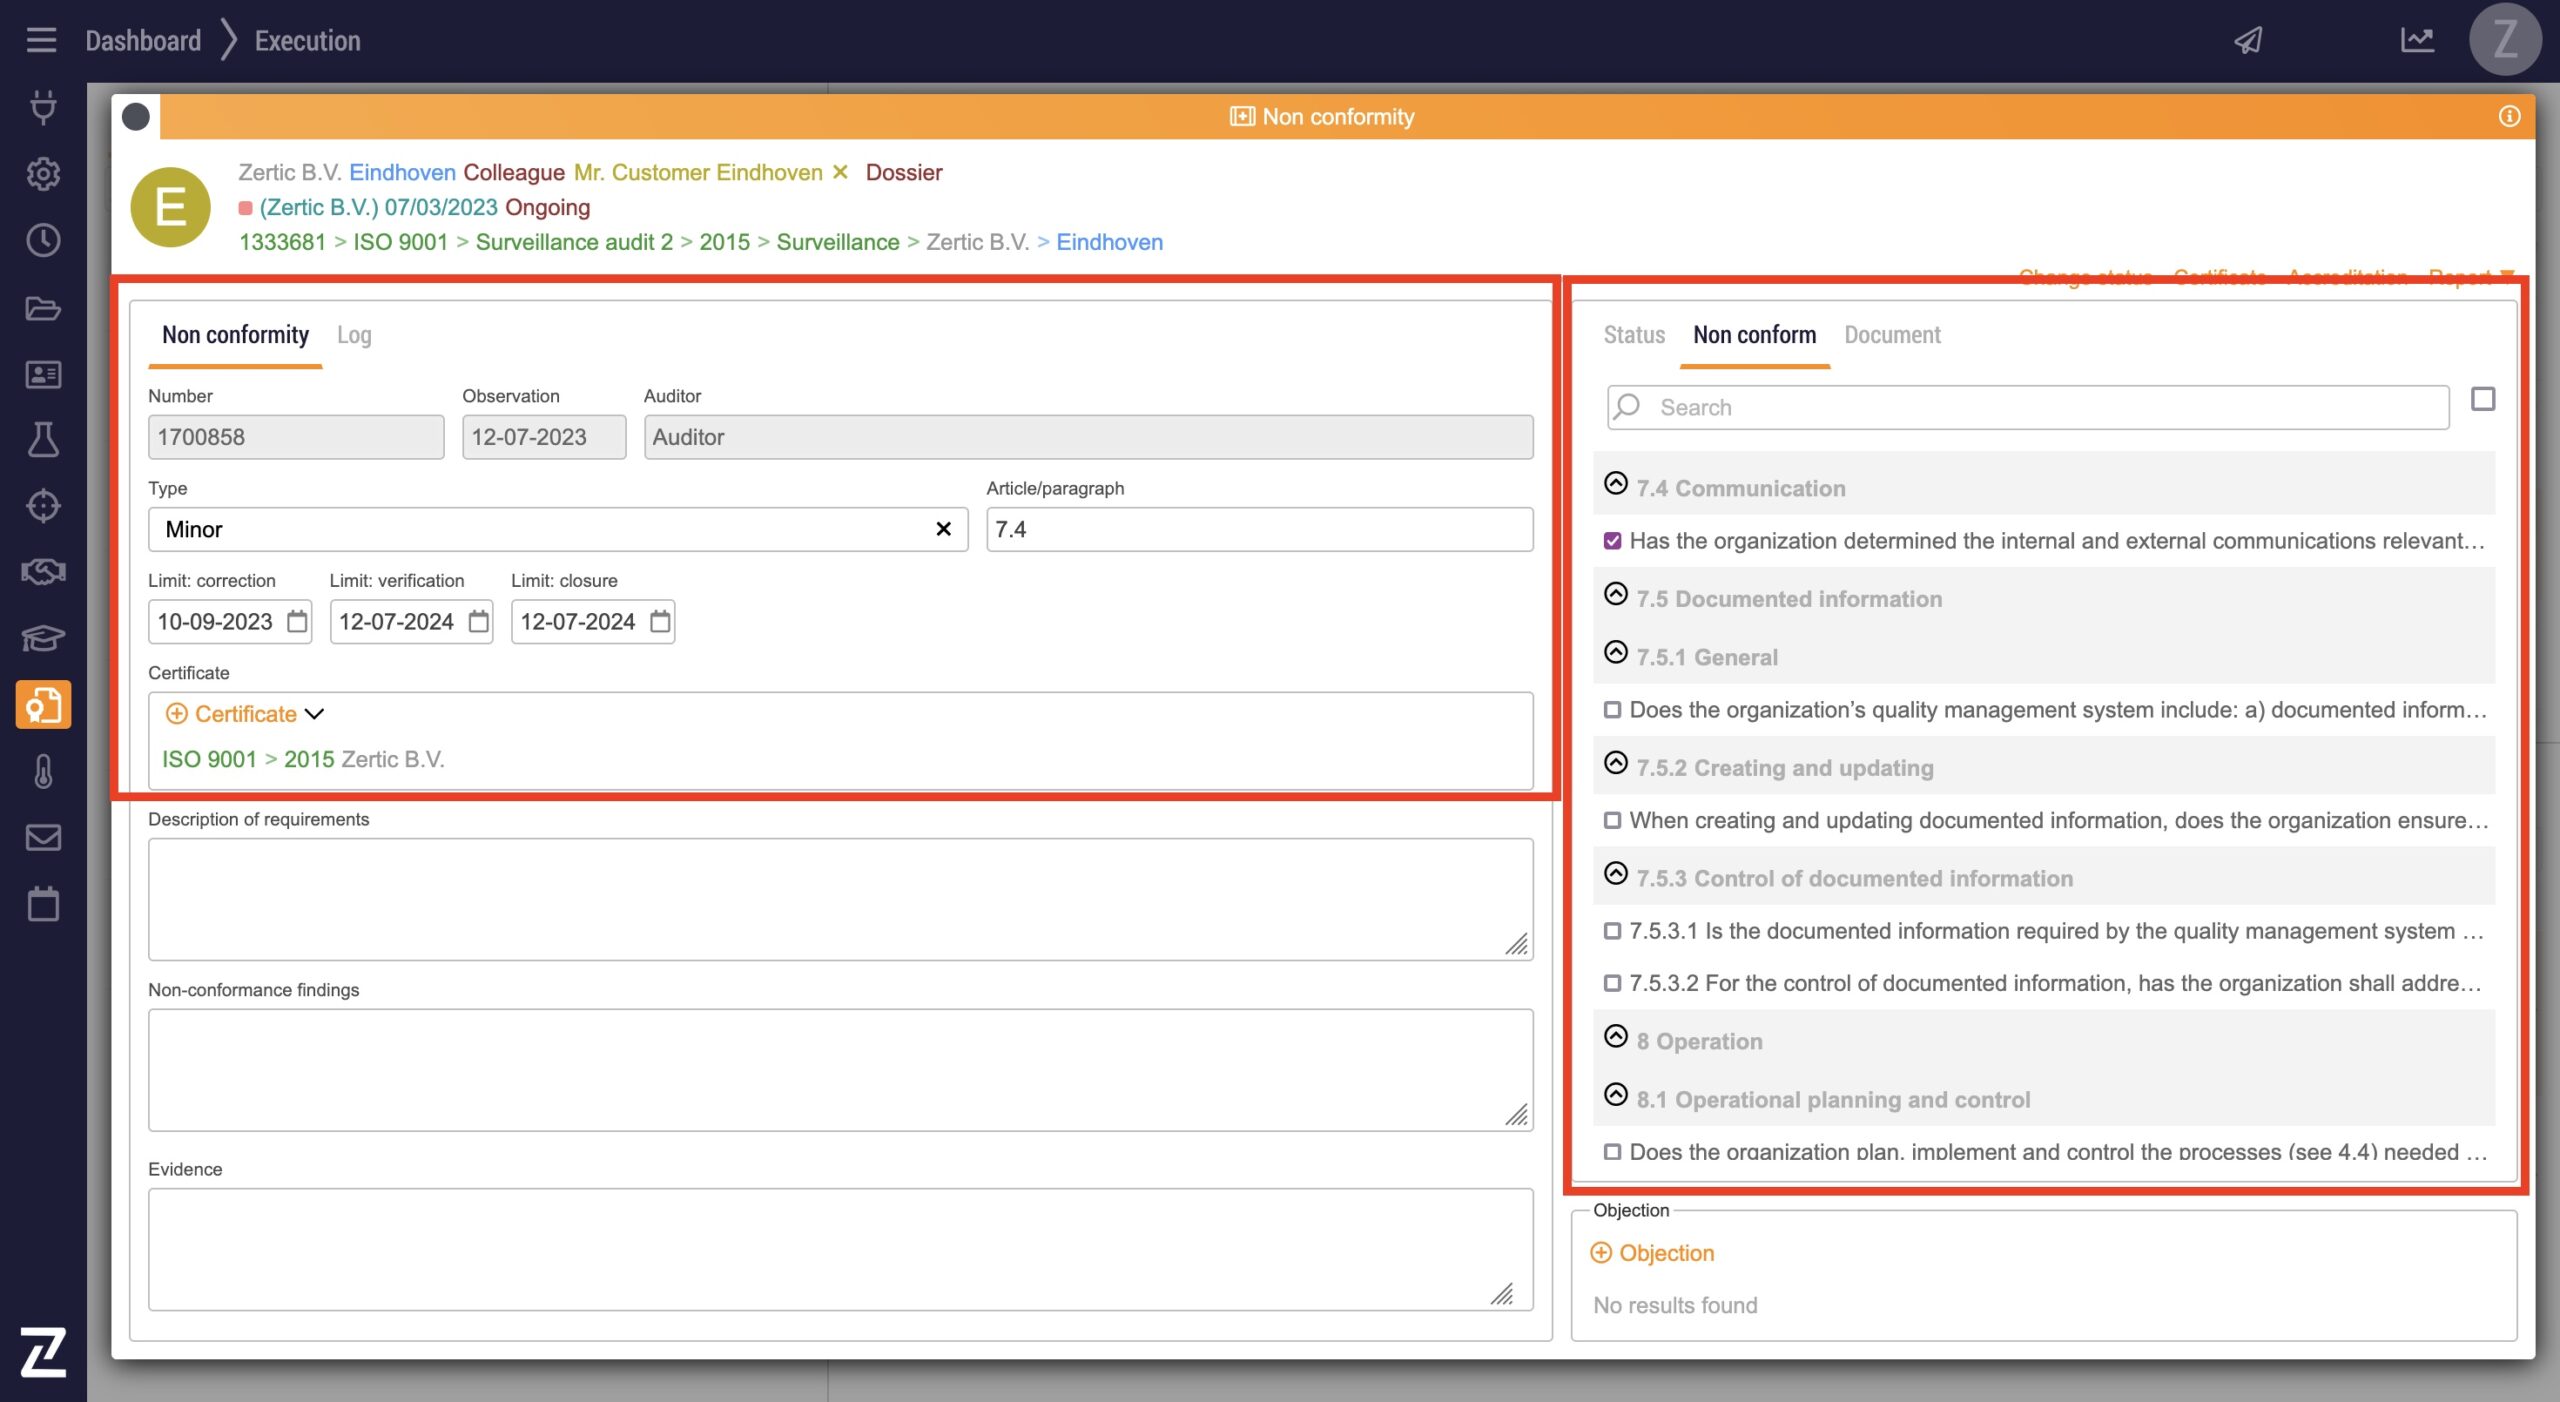
Task: Click the envelope mail icon in sidebar
Action: point(43,837)
